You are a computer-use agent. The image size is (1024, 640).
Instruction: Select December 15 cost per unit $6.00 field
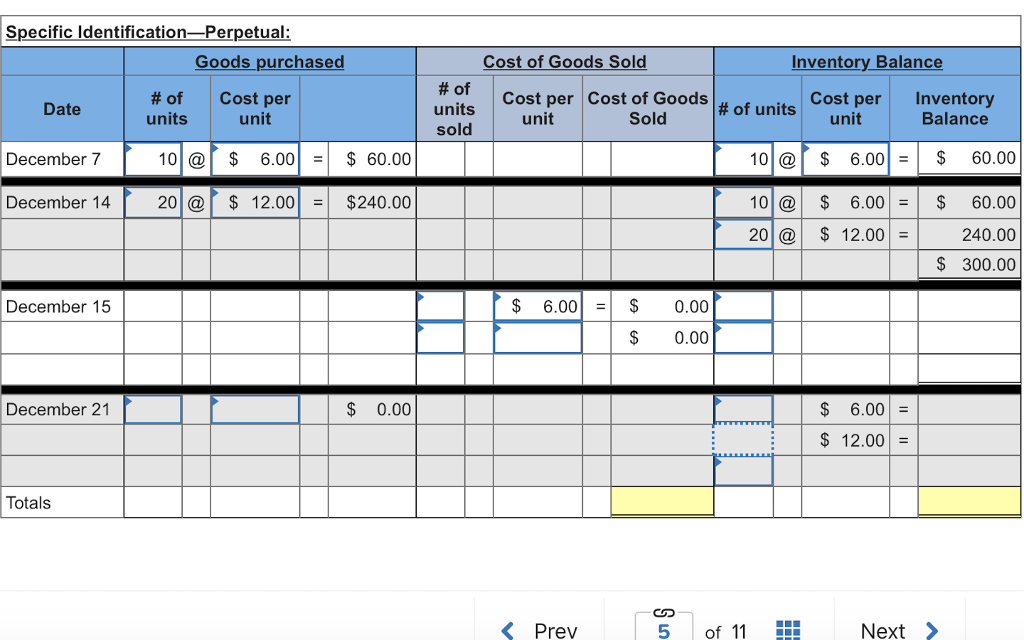pyautogui.click(x=538, y=306)
